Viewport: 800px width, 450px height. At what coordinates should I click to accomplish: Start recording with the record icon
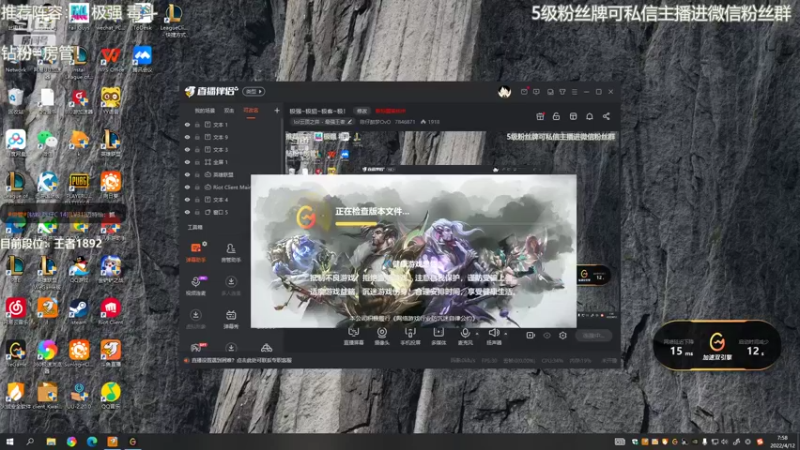pos(531,335)
